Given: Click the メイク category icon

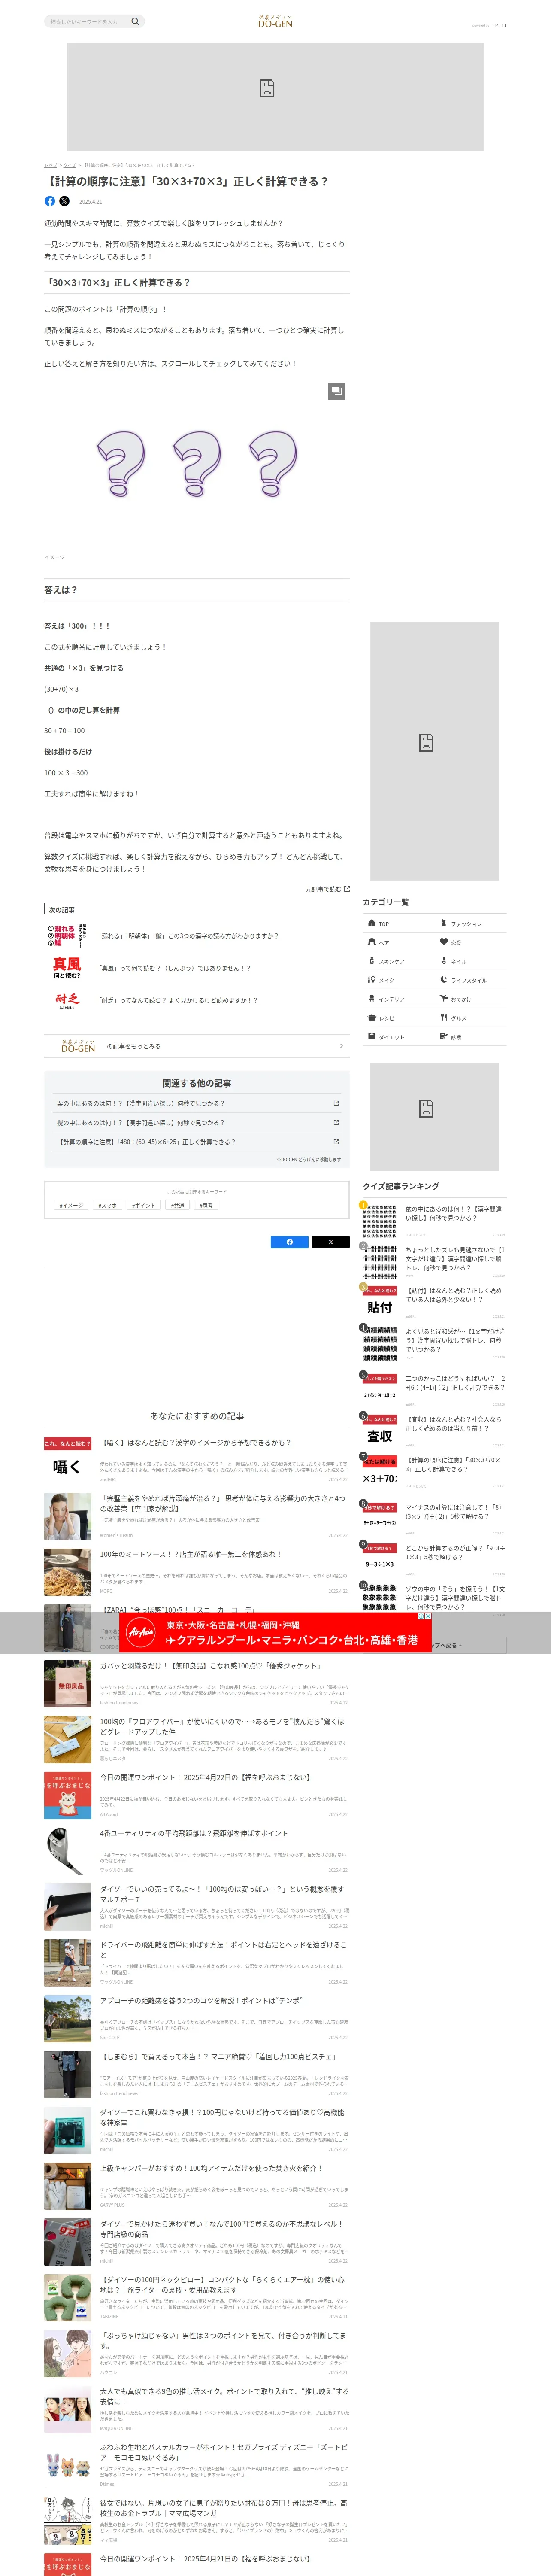Looking at the screenshot, I should tap(372, 980).
